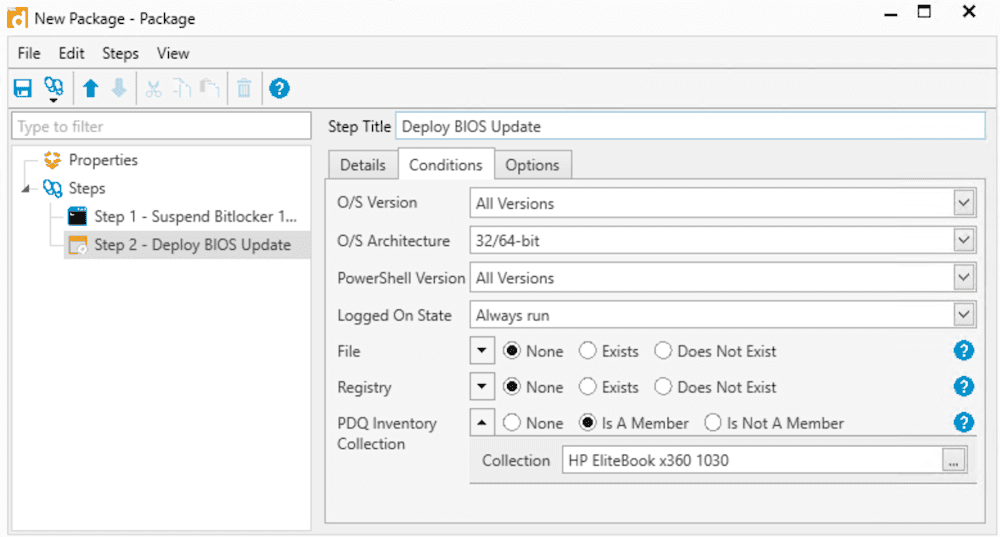Click the Cut scissors toolbar icon
The image size is (1000, 537).
tap(153, 88)
